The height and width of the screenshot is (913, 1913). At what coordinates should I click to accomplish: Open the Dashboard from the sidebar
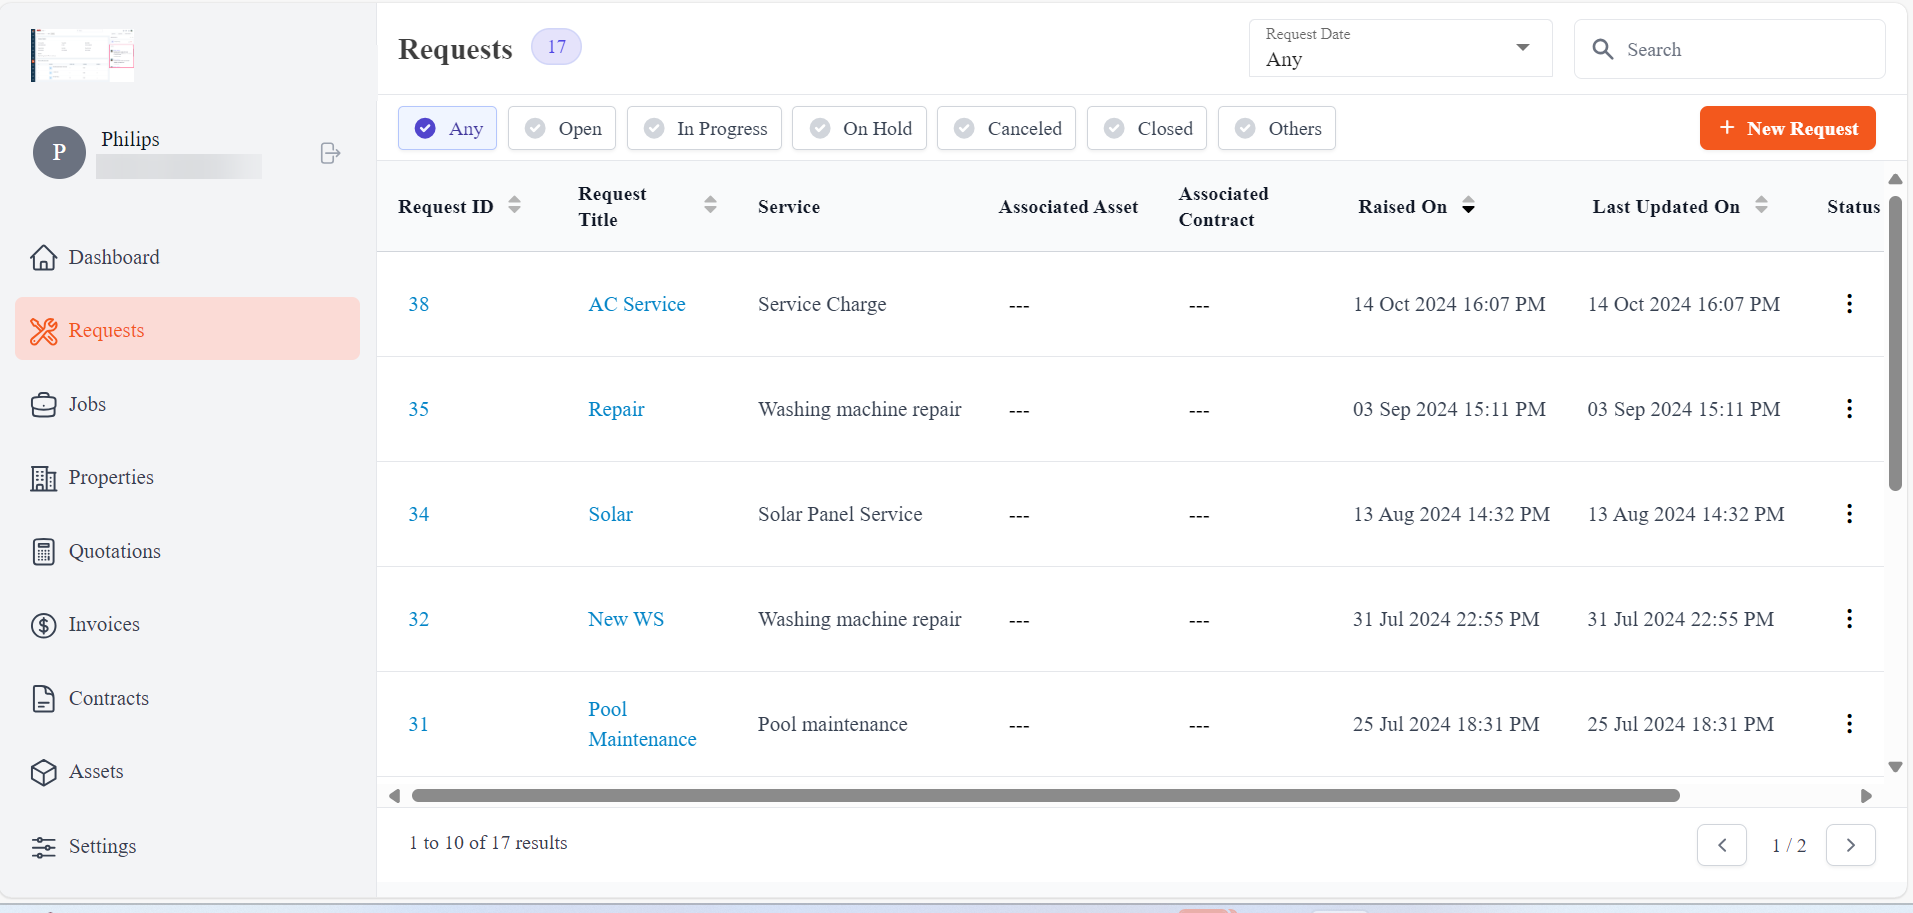point(113,257)
